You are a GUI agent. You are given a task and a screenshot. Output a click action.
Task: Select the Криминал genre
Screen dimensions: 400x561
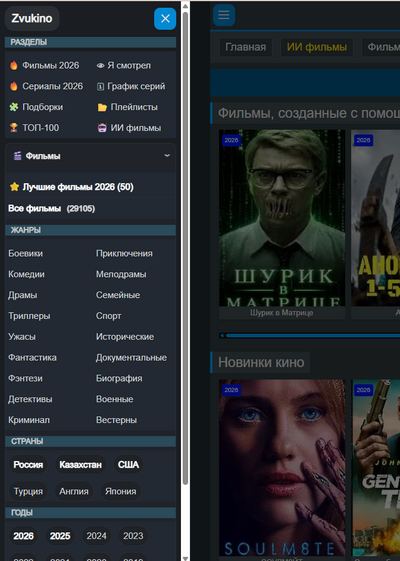pos(29,420)
